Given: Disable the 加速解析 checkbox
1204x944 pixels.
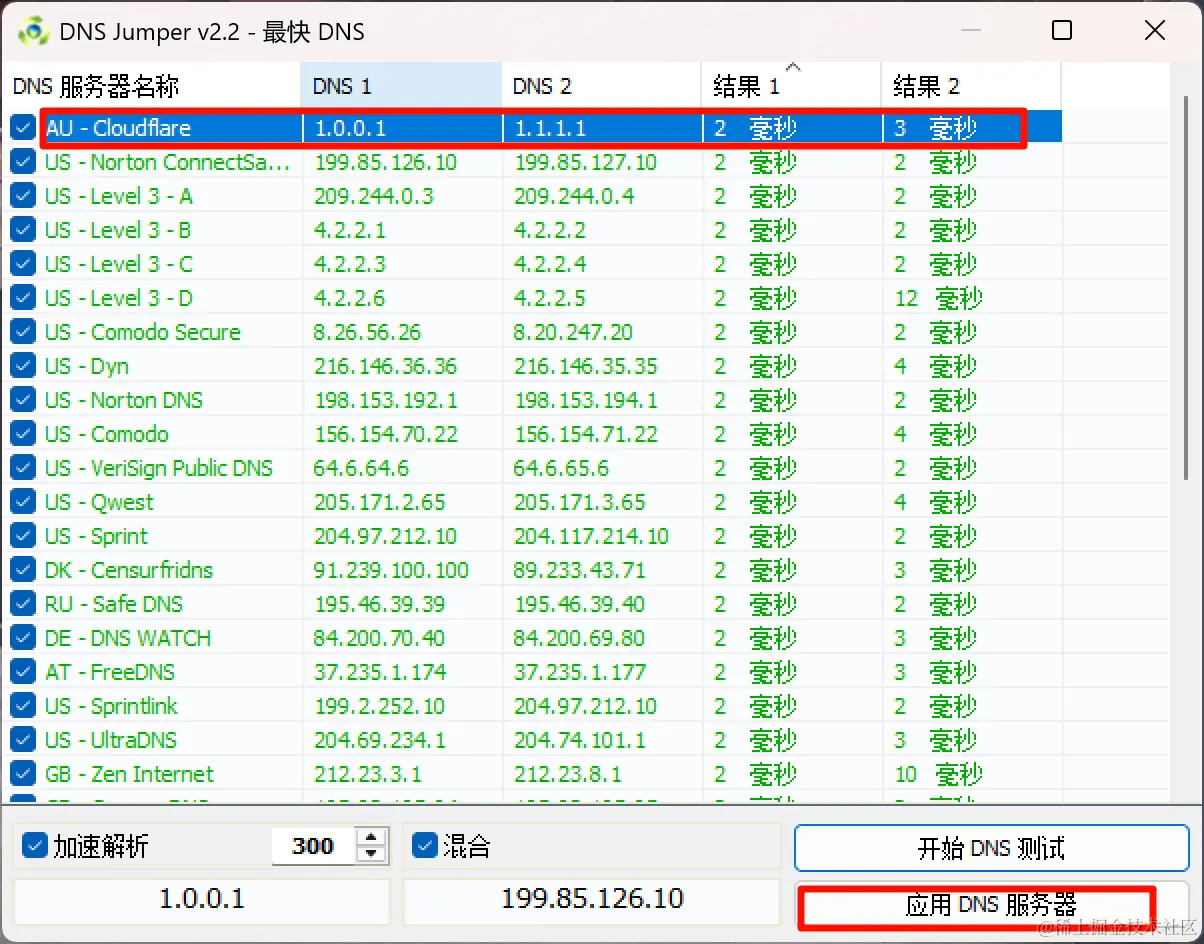Looking at the screenshot, I should (x=35, y=846).
